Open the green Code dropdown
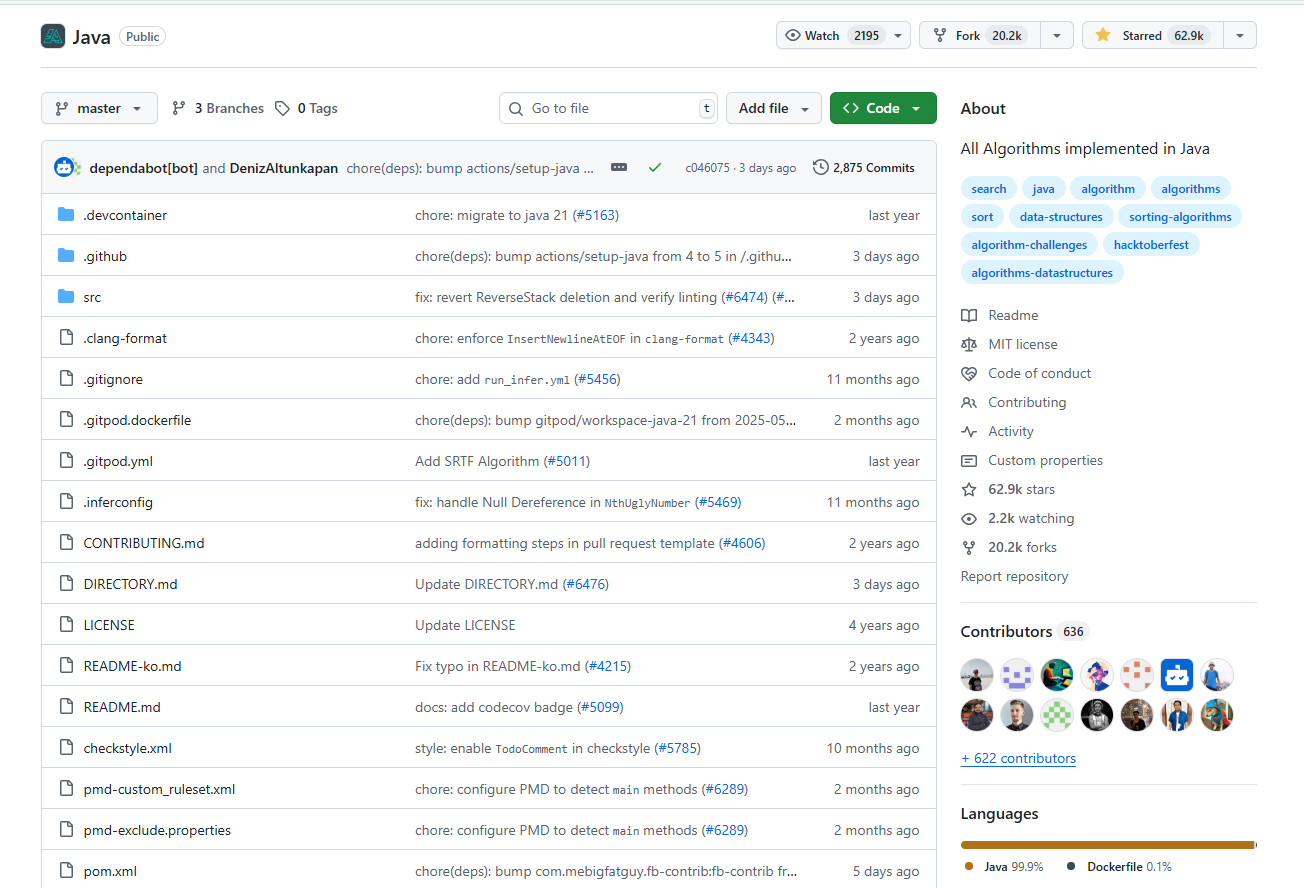 point(883,108)
